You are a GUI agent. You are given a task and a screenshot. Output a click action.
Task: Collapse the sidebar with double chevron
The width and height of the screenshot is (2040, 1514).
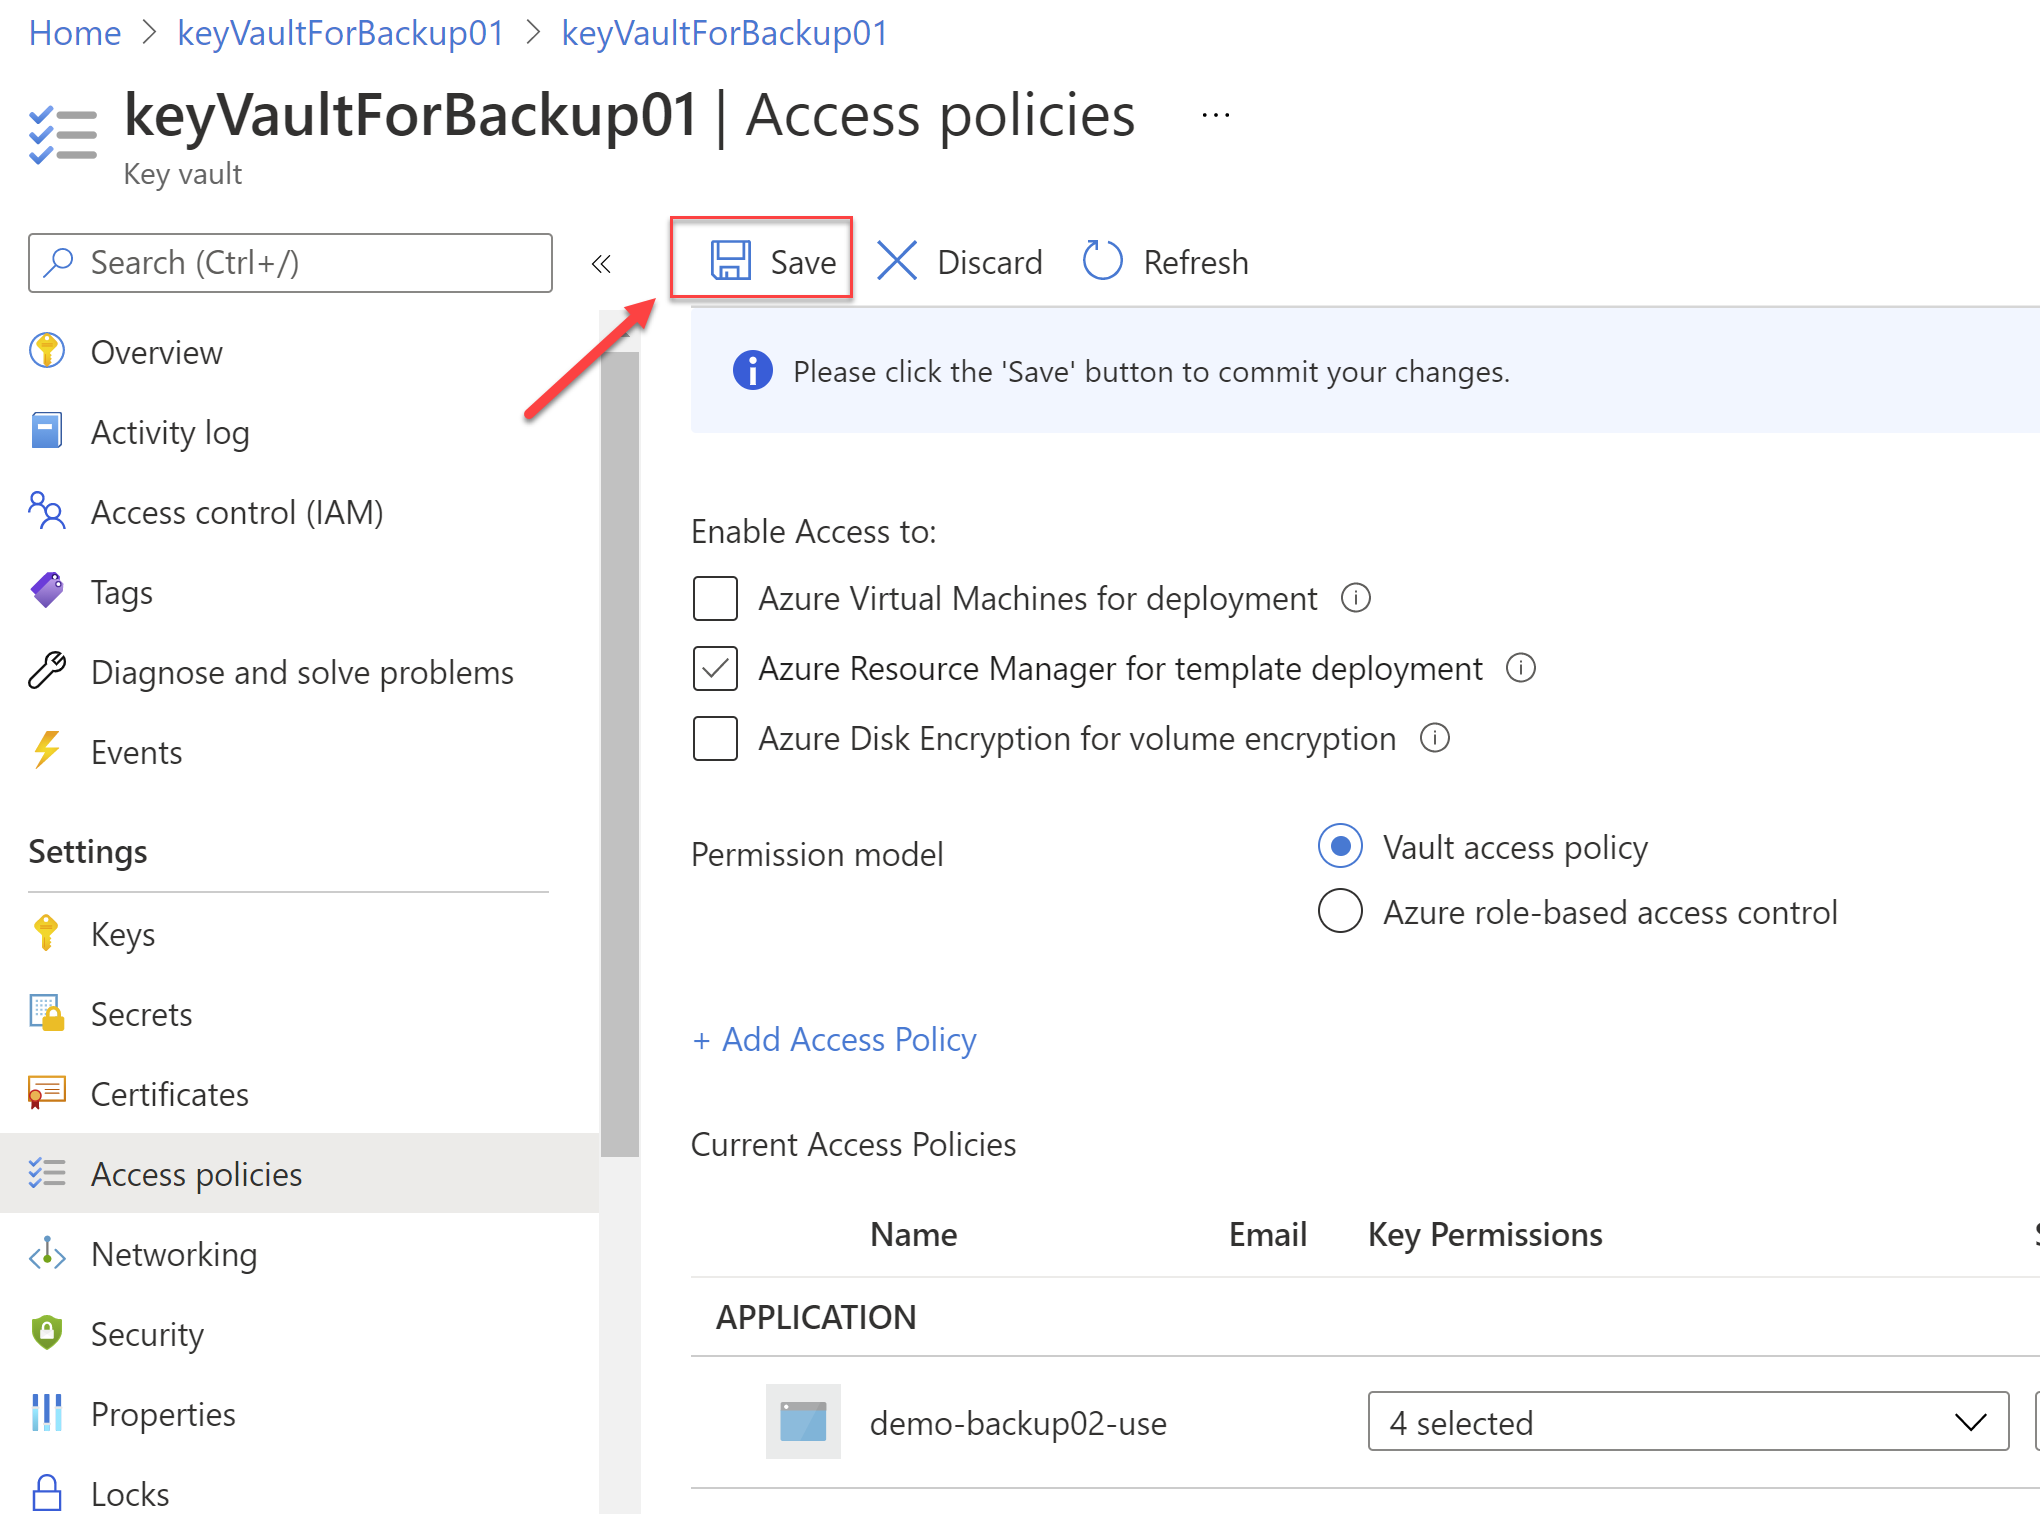coord(601,263)
